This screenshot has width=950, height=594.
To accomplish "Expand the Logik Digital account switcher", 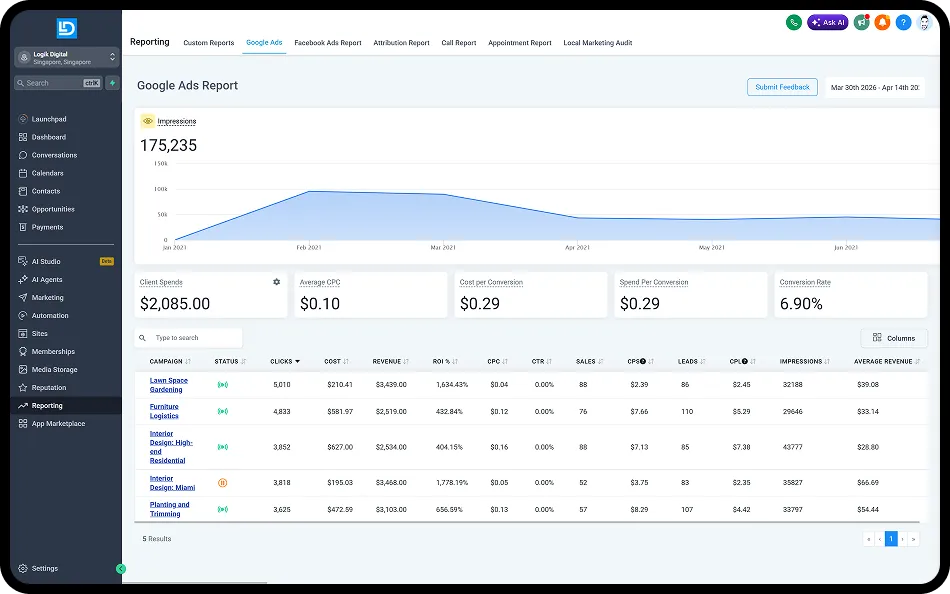I will pos(67,58).
